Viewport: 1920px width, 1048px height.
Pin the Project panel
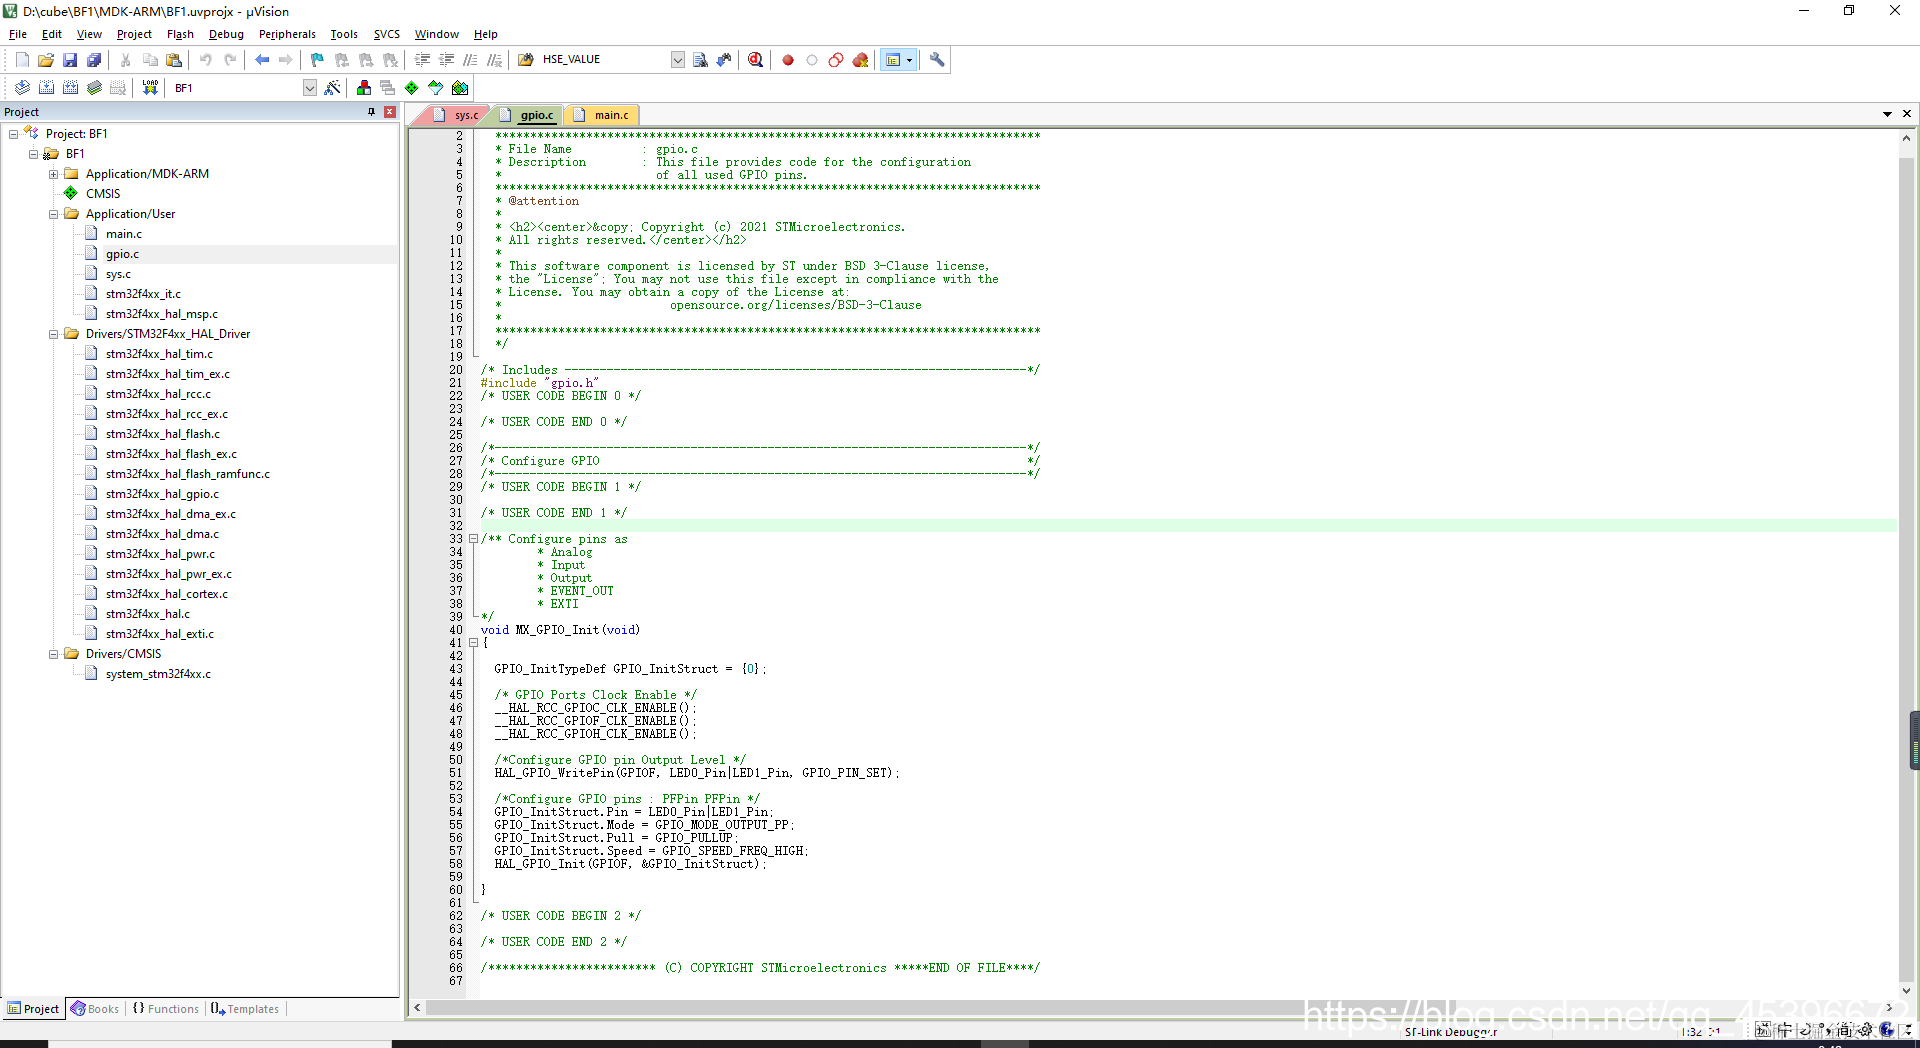point(372,112)
